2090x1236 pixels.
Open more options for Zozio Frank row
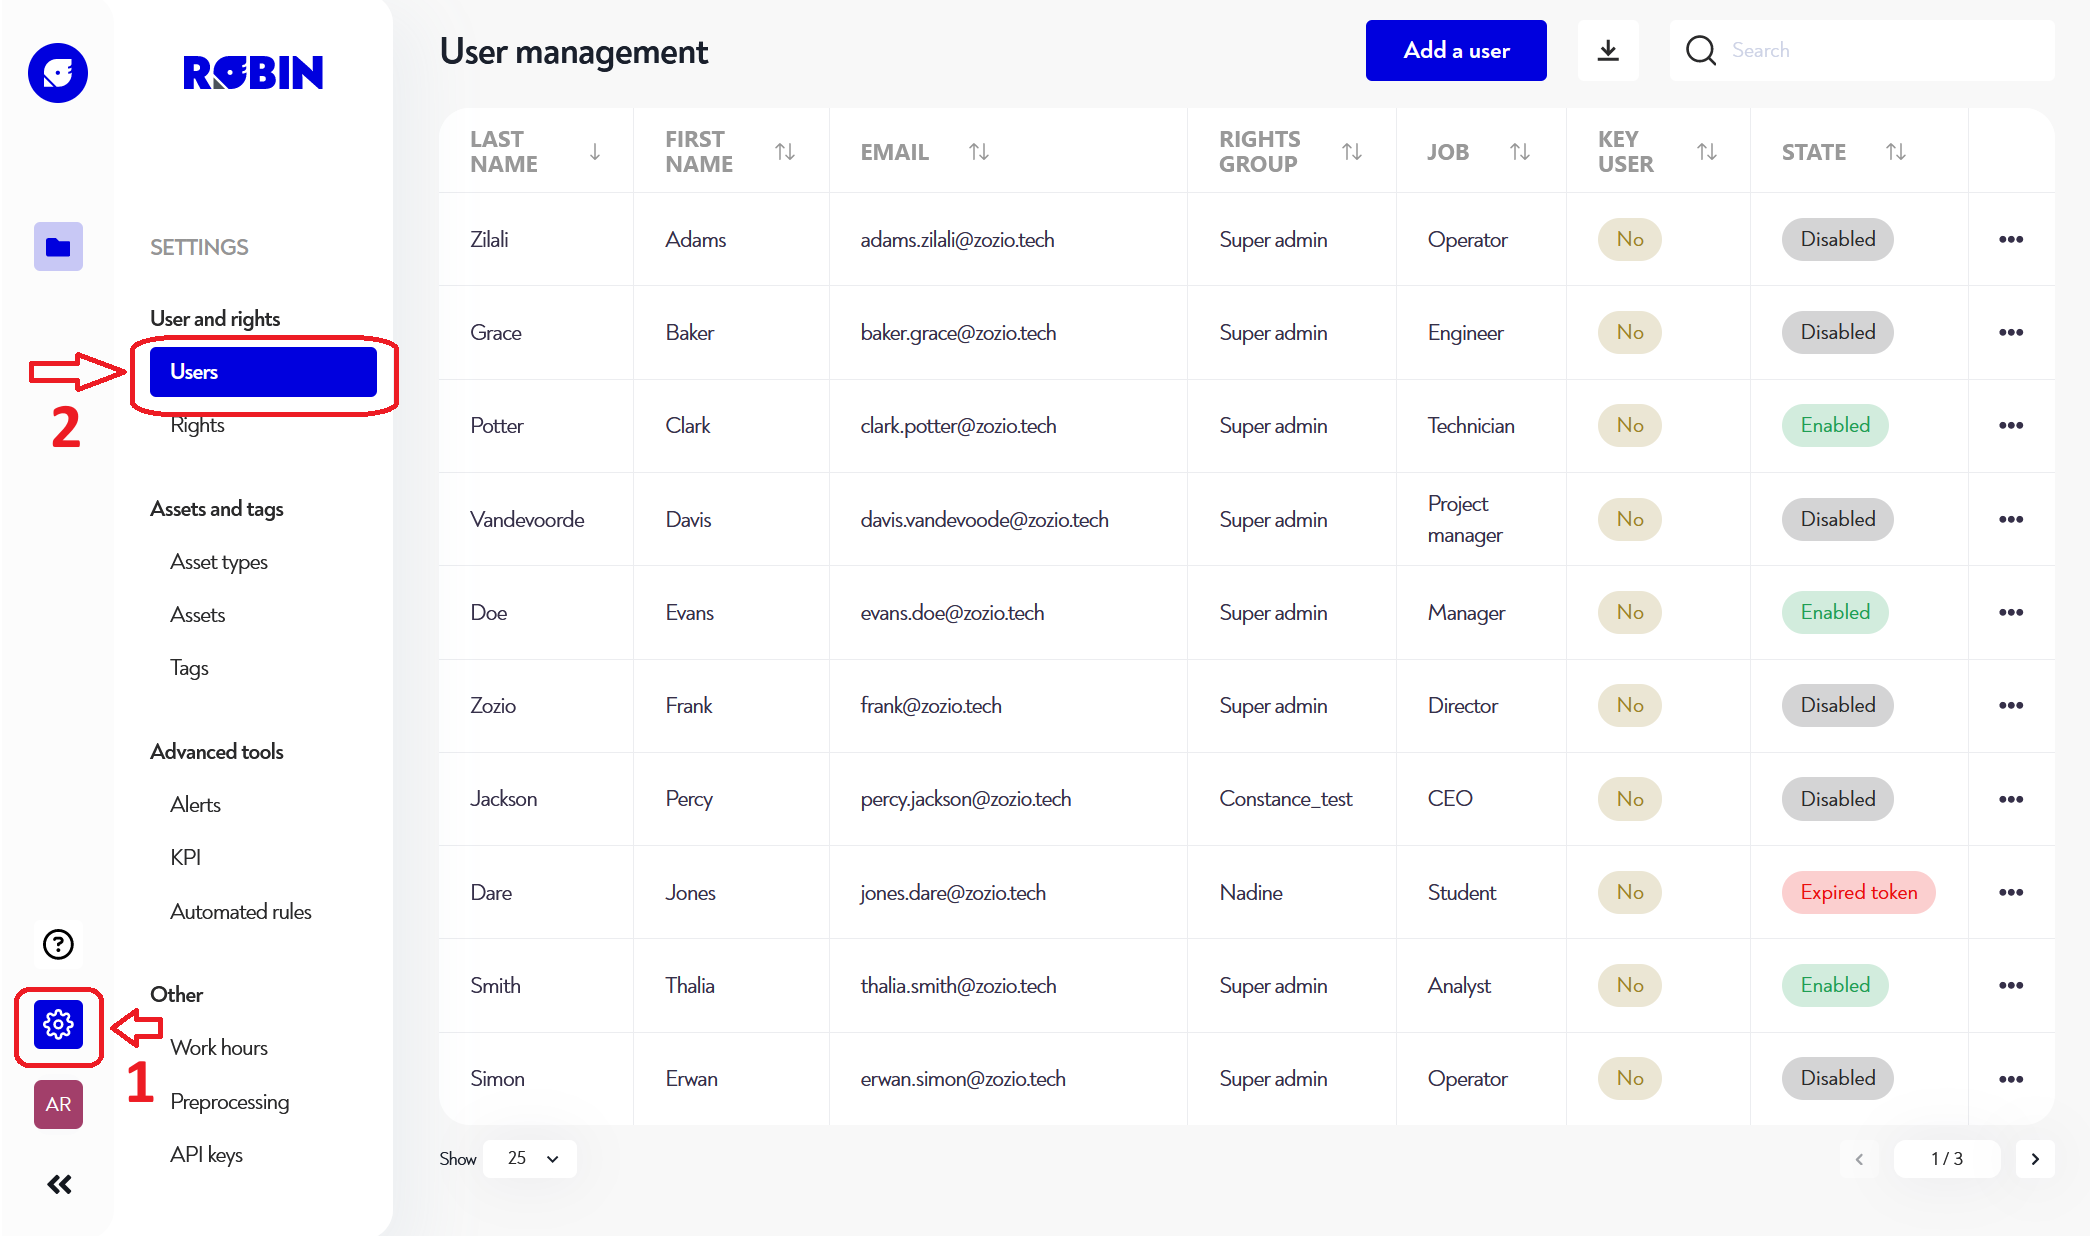coord(2011,705)
